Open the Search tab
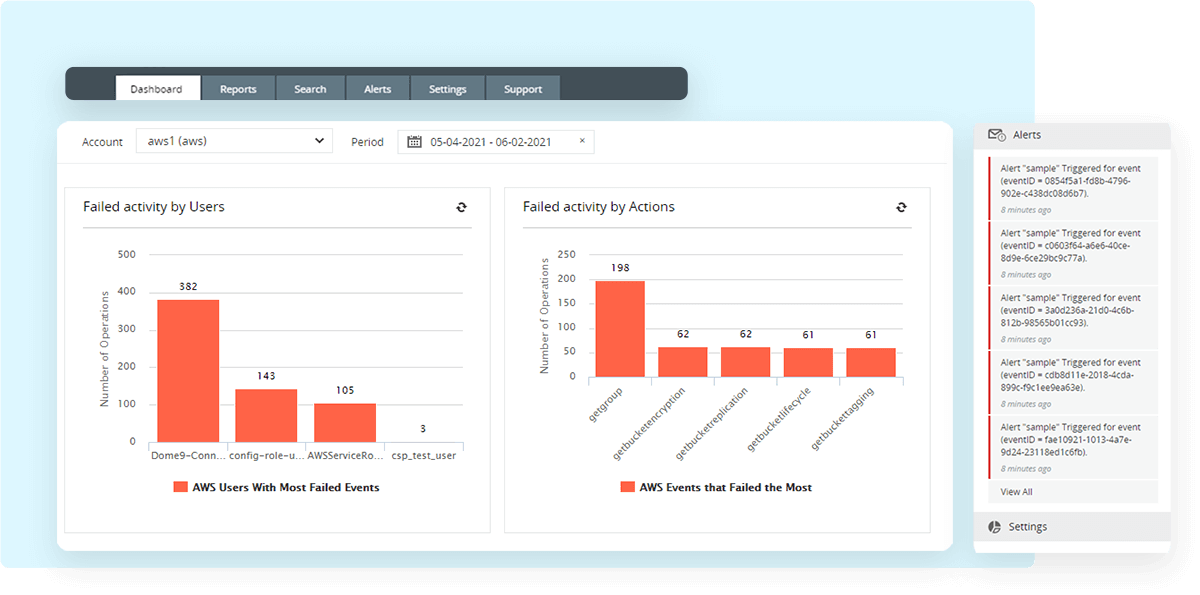This screenshot has height=595, width=1200. pos(310,88)
